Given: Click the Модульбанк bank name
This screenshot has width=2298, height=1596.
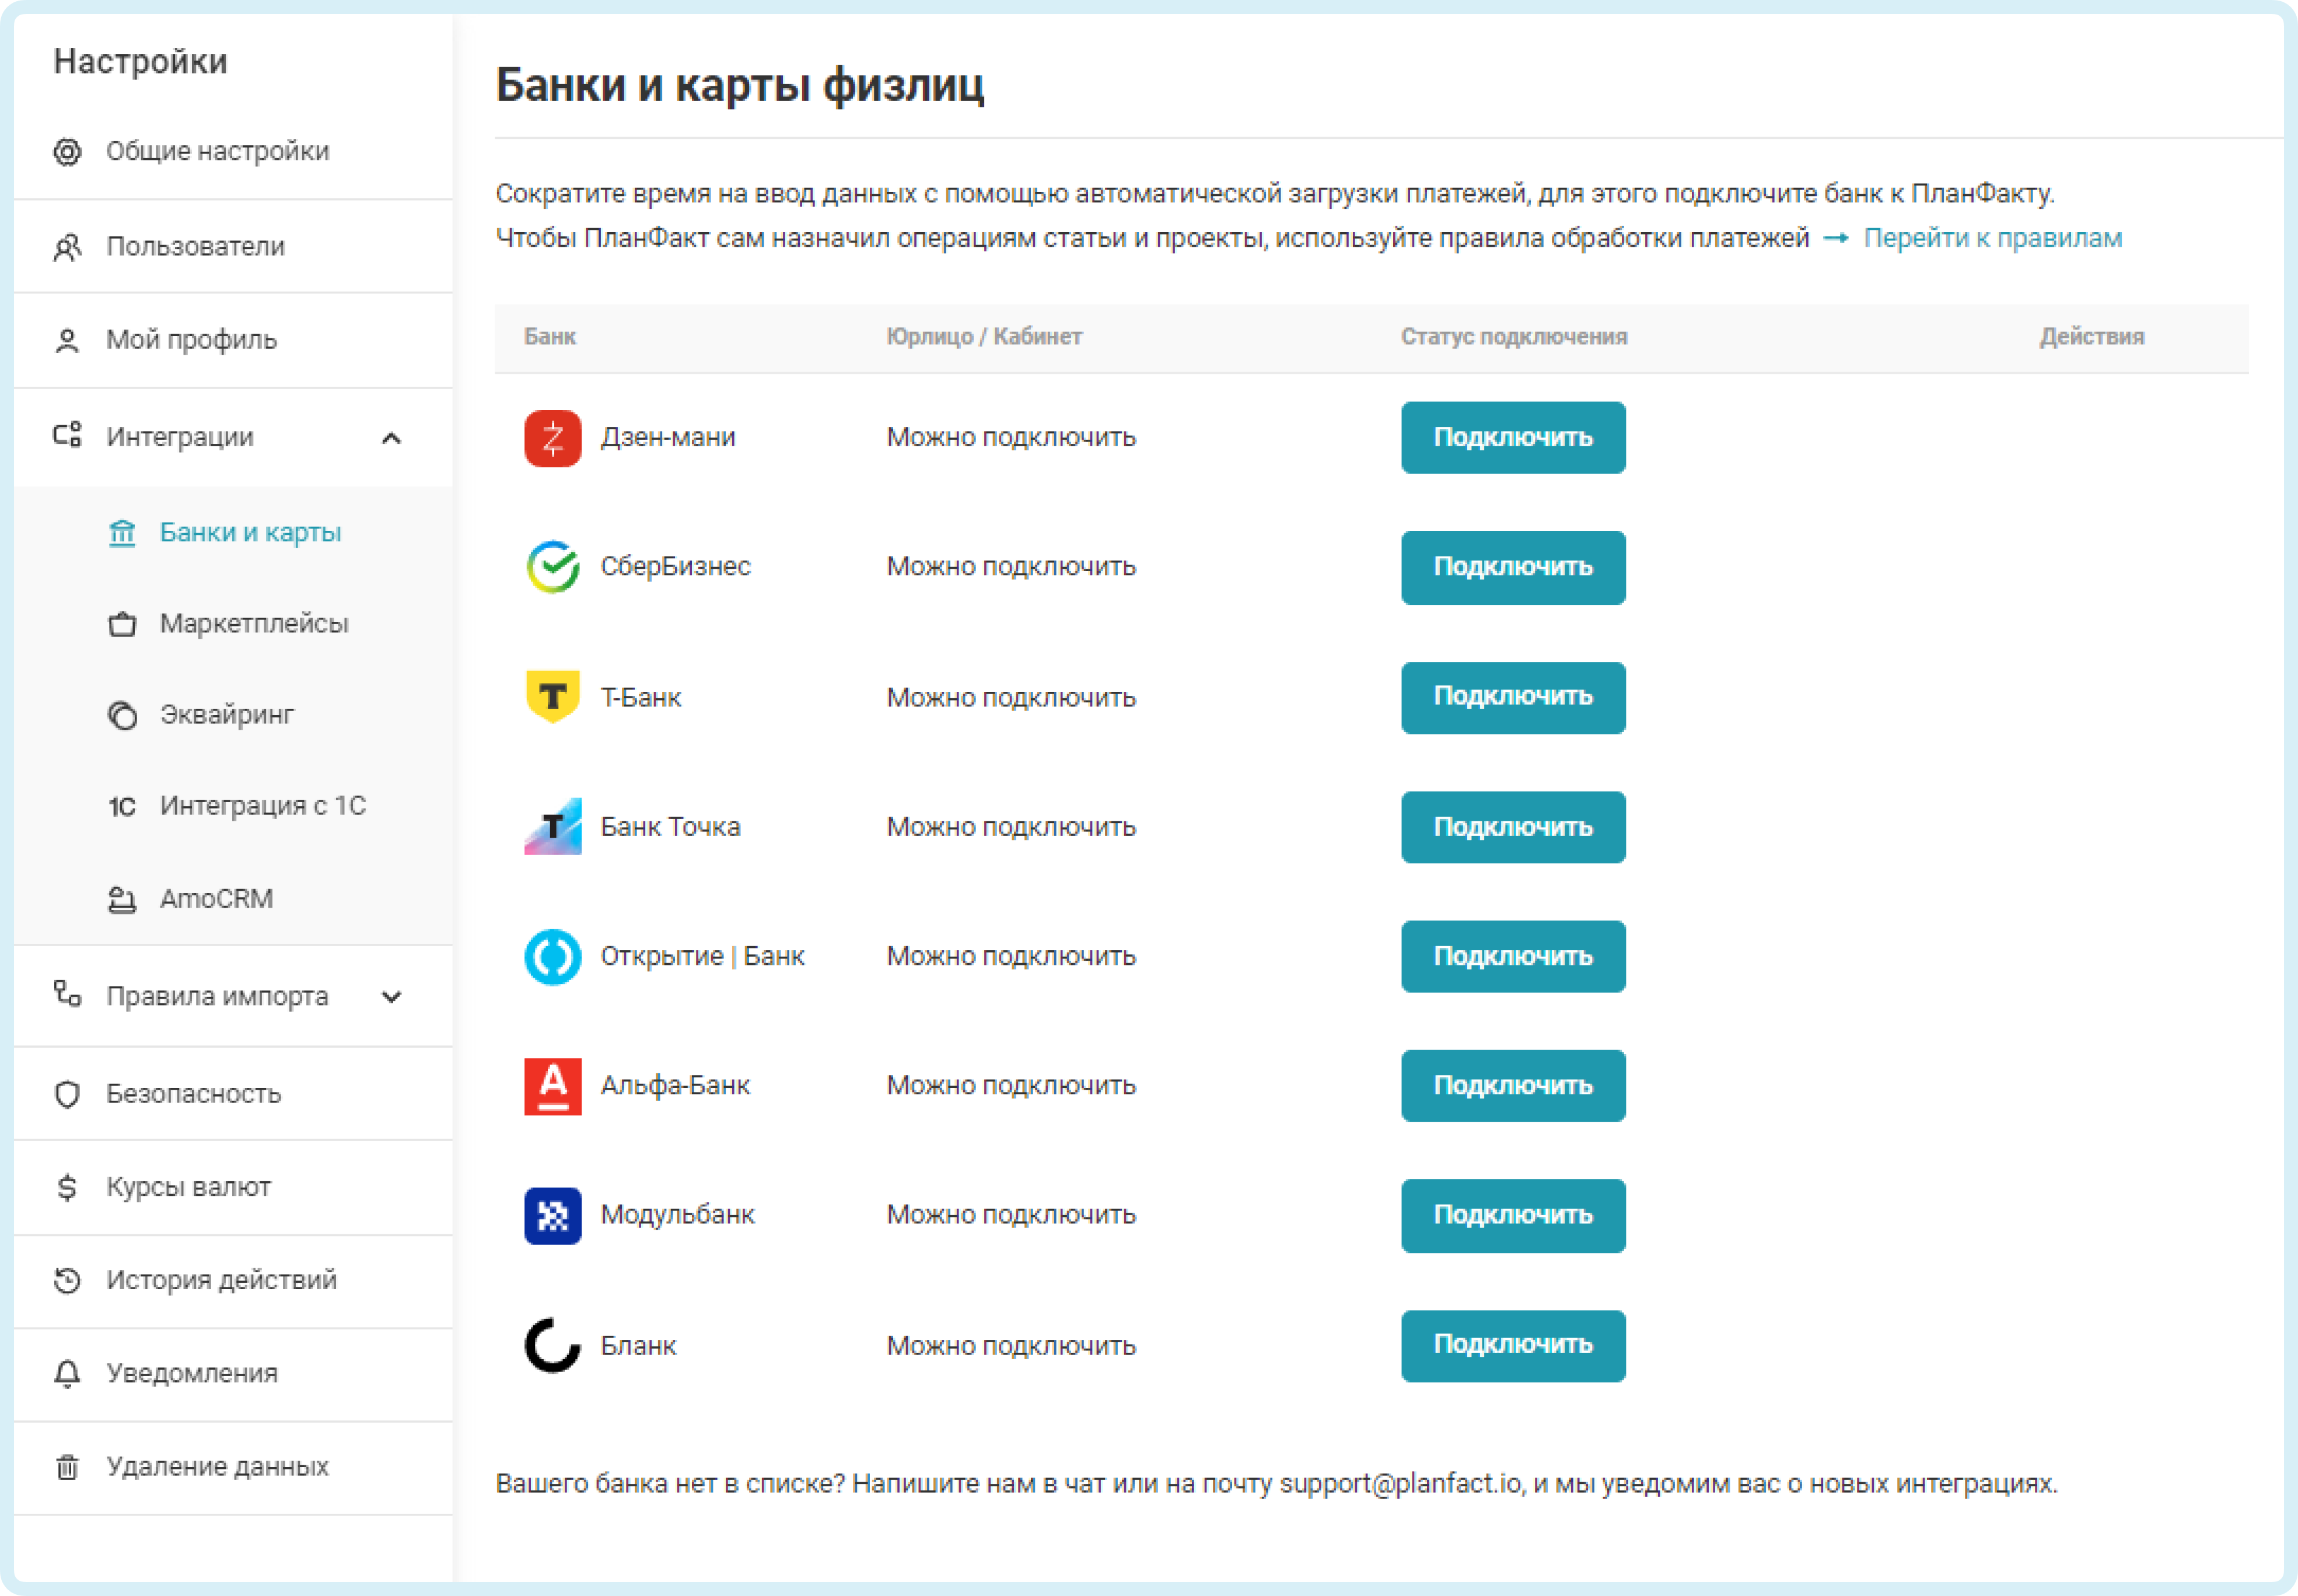Looking at the screenshot, I should click(x=677, y=1215).
